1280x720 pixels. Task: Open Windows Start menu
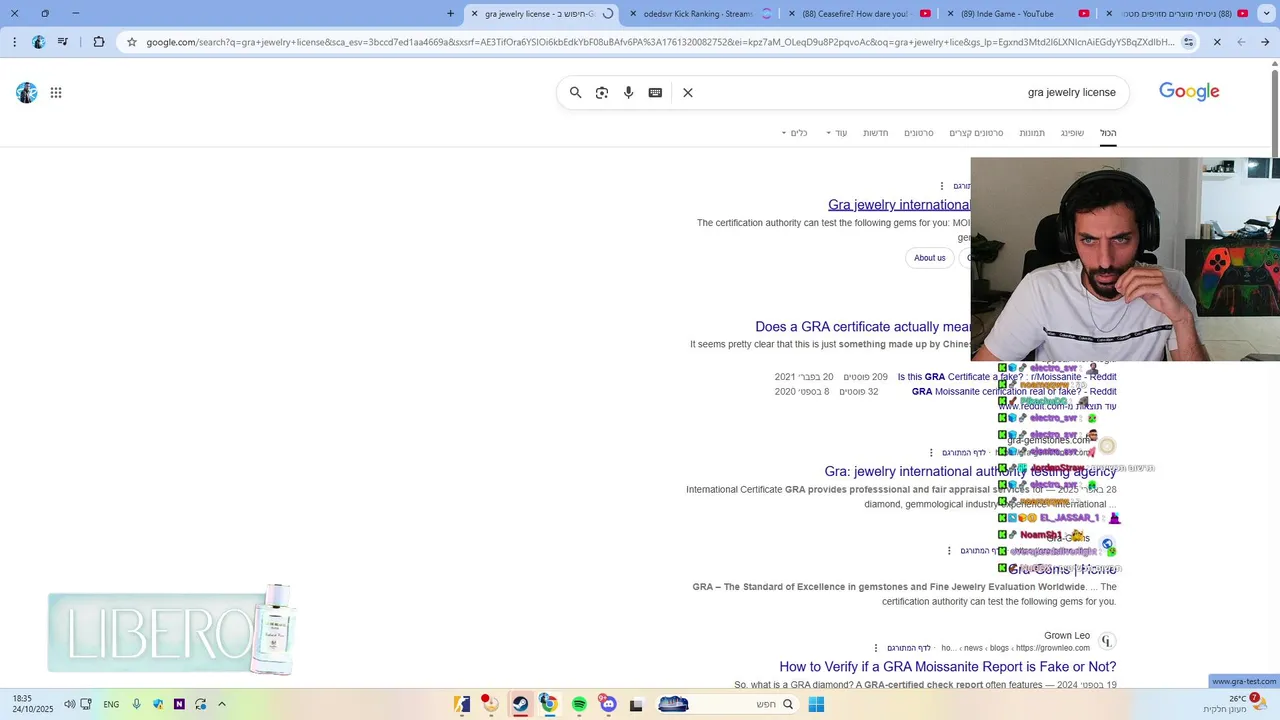816,704
